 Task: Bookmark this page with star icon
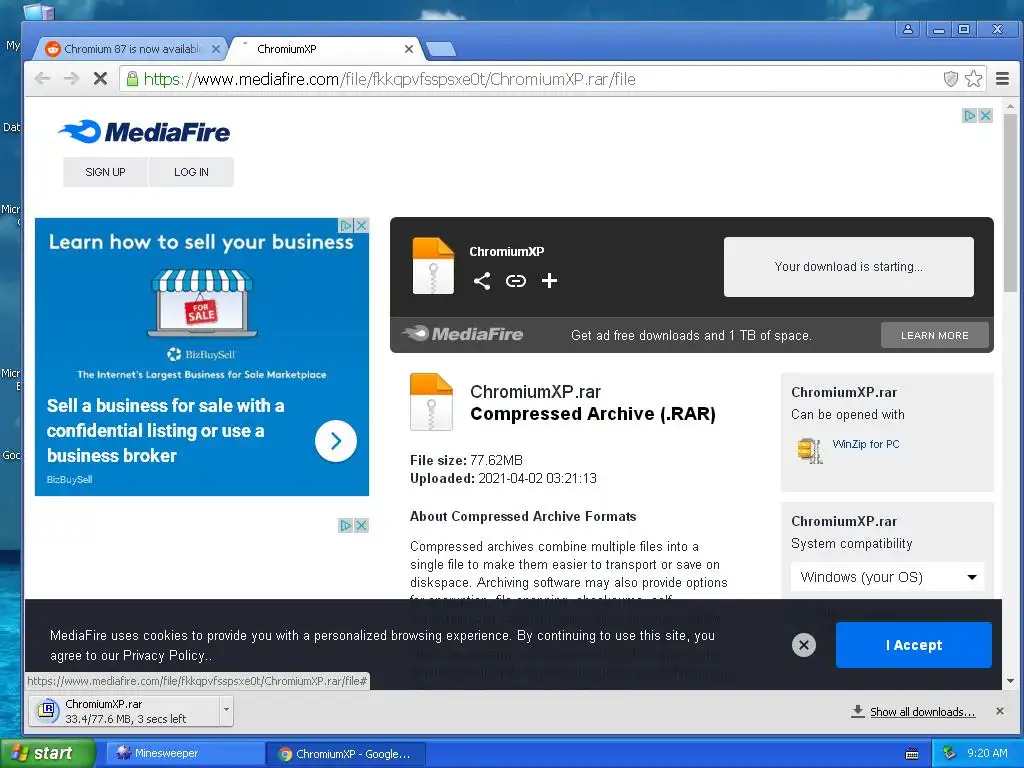pyautogui.click(x=974, y=79)
